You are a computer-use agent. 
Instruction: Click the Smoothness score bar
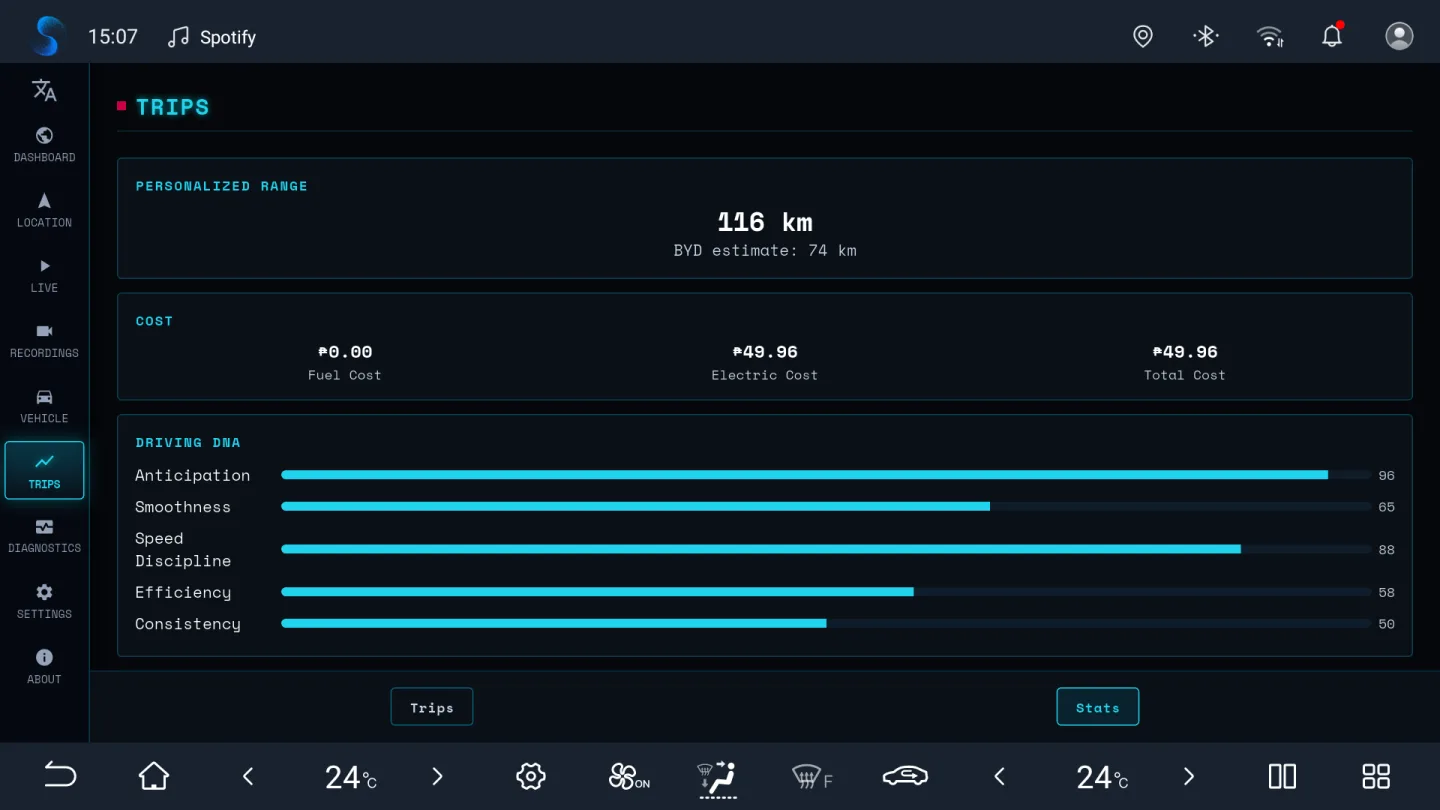click(826, 507)
